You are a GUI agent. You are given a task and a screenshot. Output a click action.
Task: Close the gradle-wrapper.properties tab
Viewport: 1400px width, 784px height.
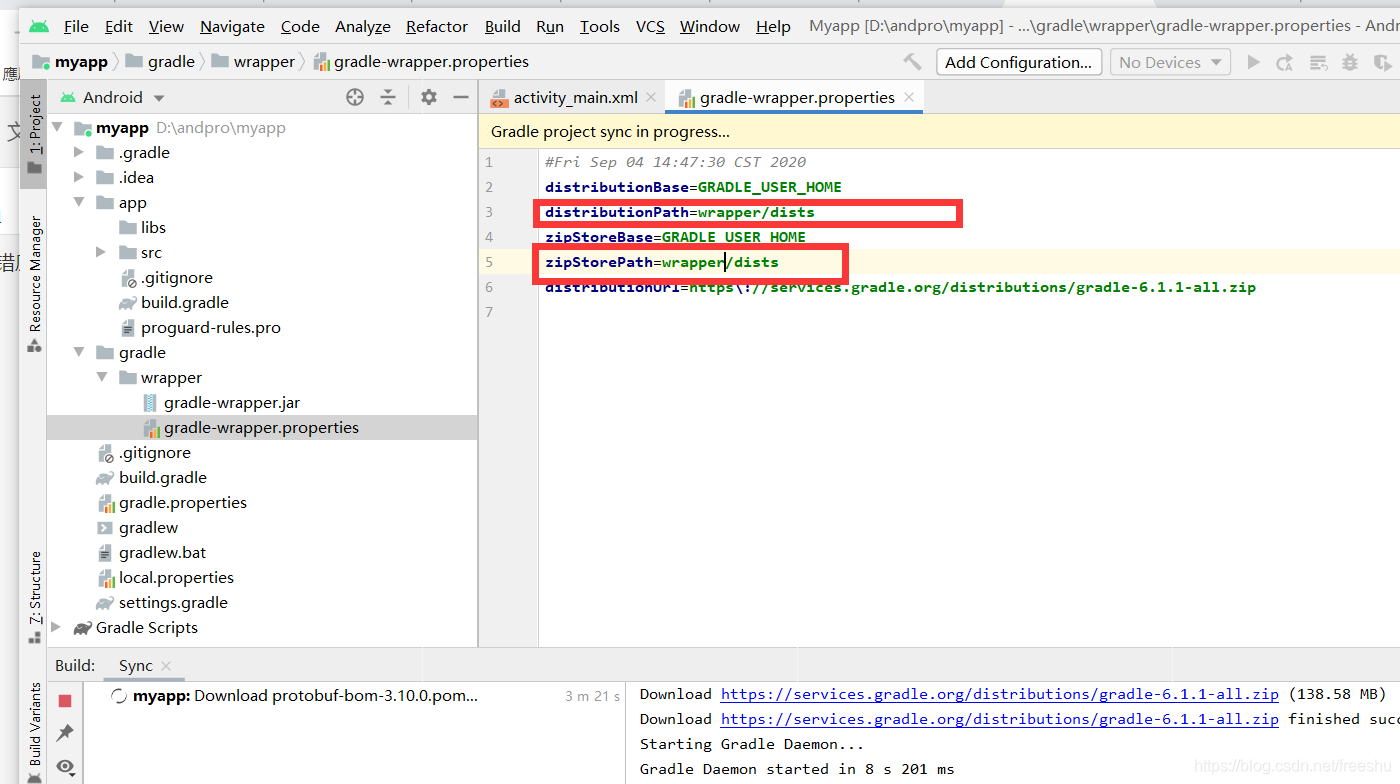909,97
